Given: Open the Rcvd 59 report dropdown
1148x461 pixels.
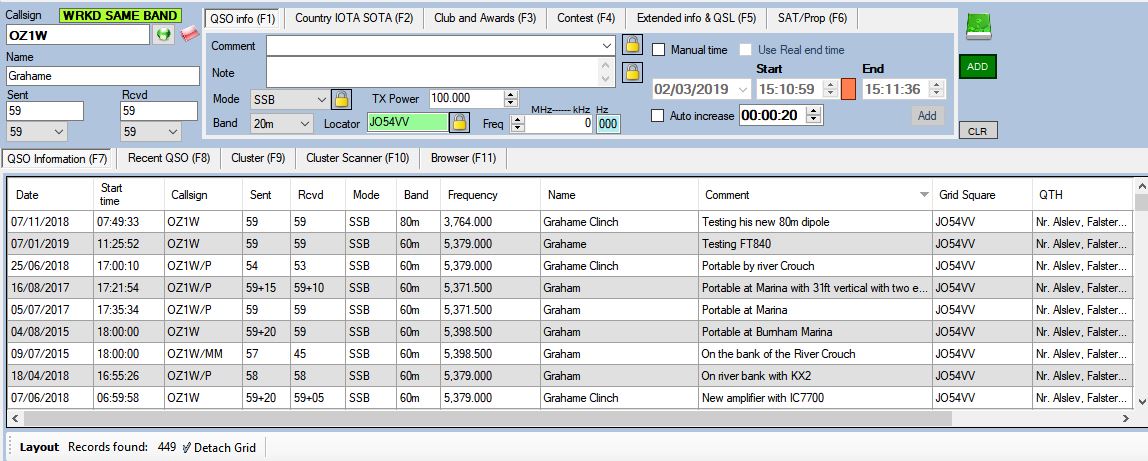Looking at the screenshot, I should [172, 132].
